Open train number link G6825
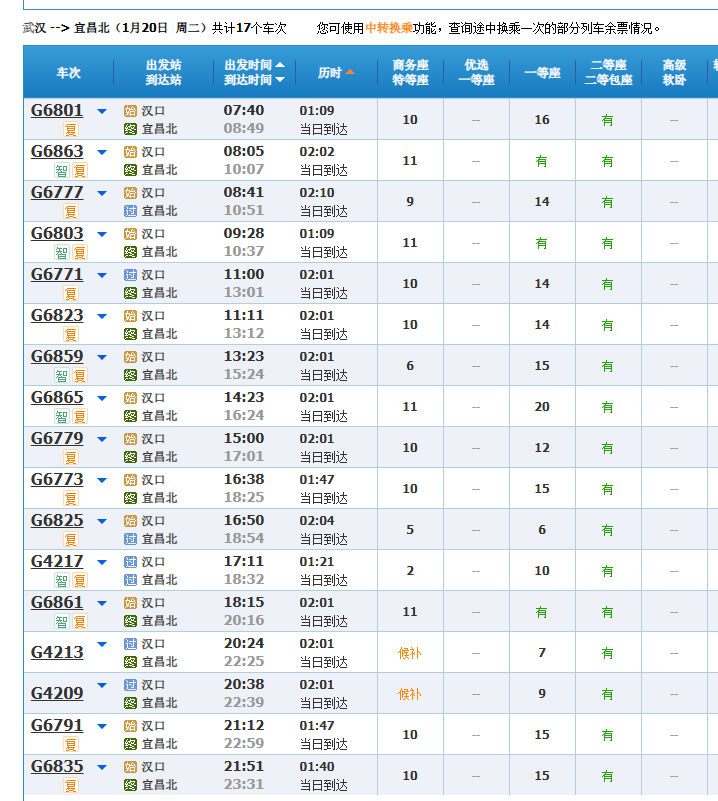Image resolution: width=718 pixels, height=801 pixels. point(57,521)
